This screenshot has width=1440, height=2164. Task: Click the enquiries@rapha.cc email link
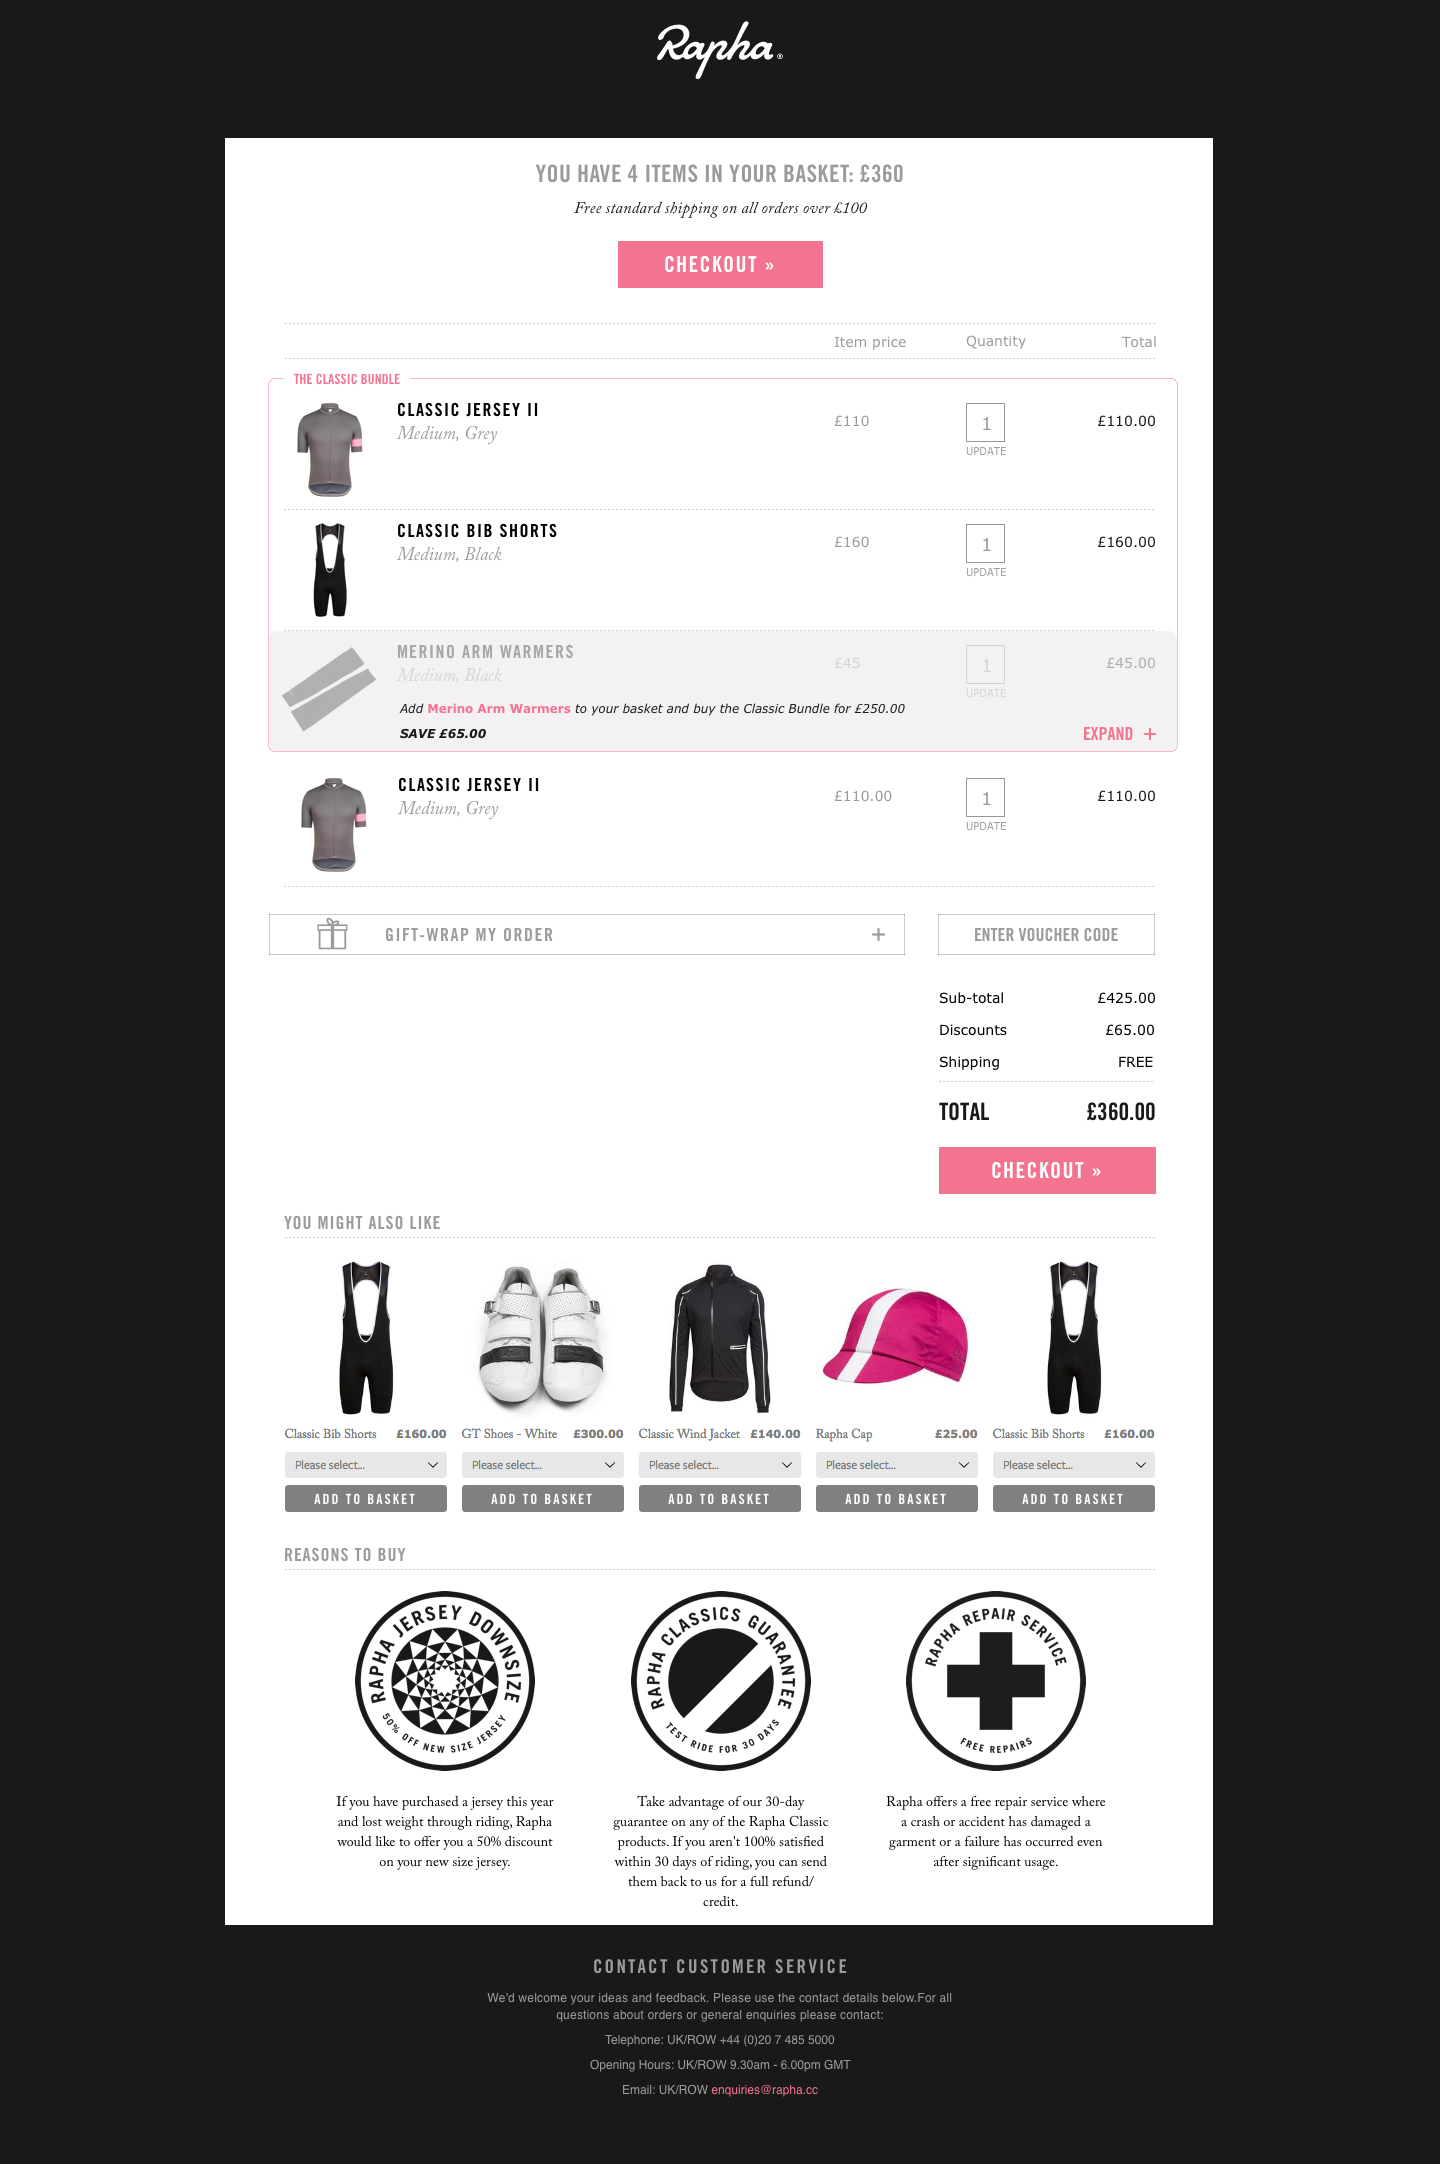point(764,2090)
